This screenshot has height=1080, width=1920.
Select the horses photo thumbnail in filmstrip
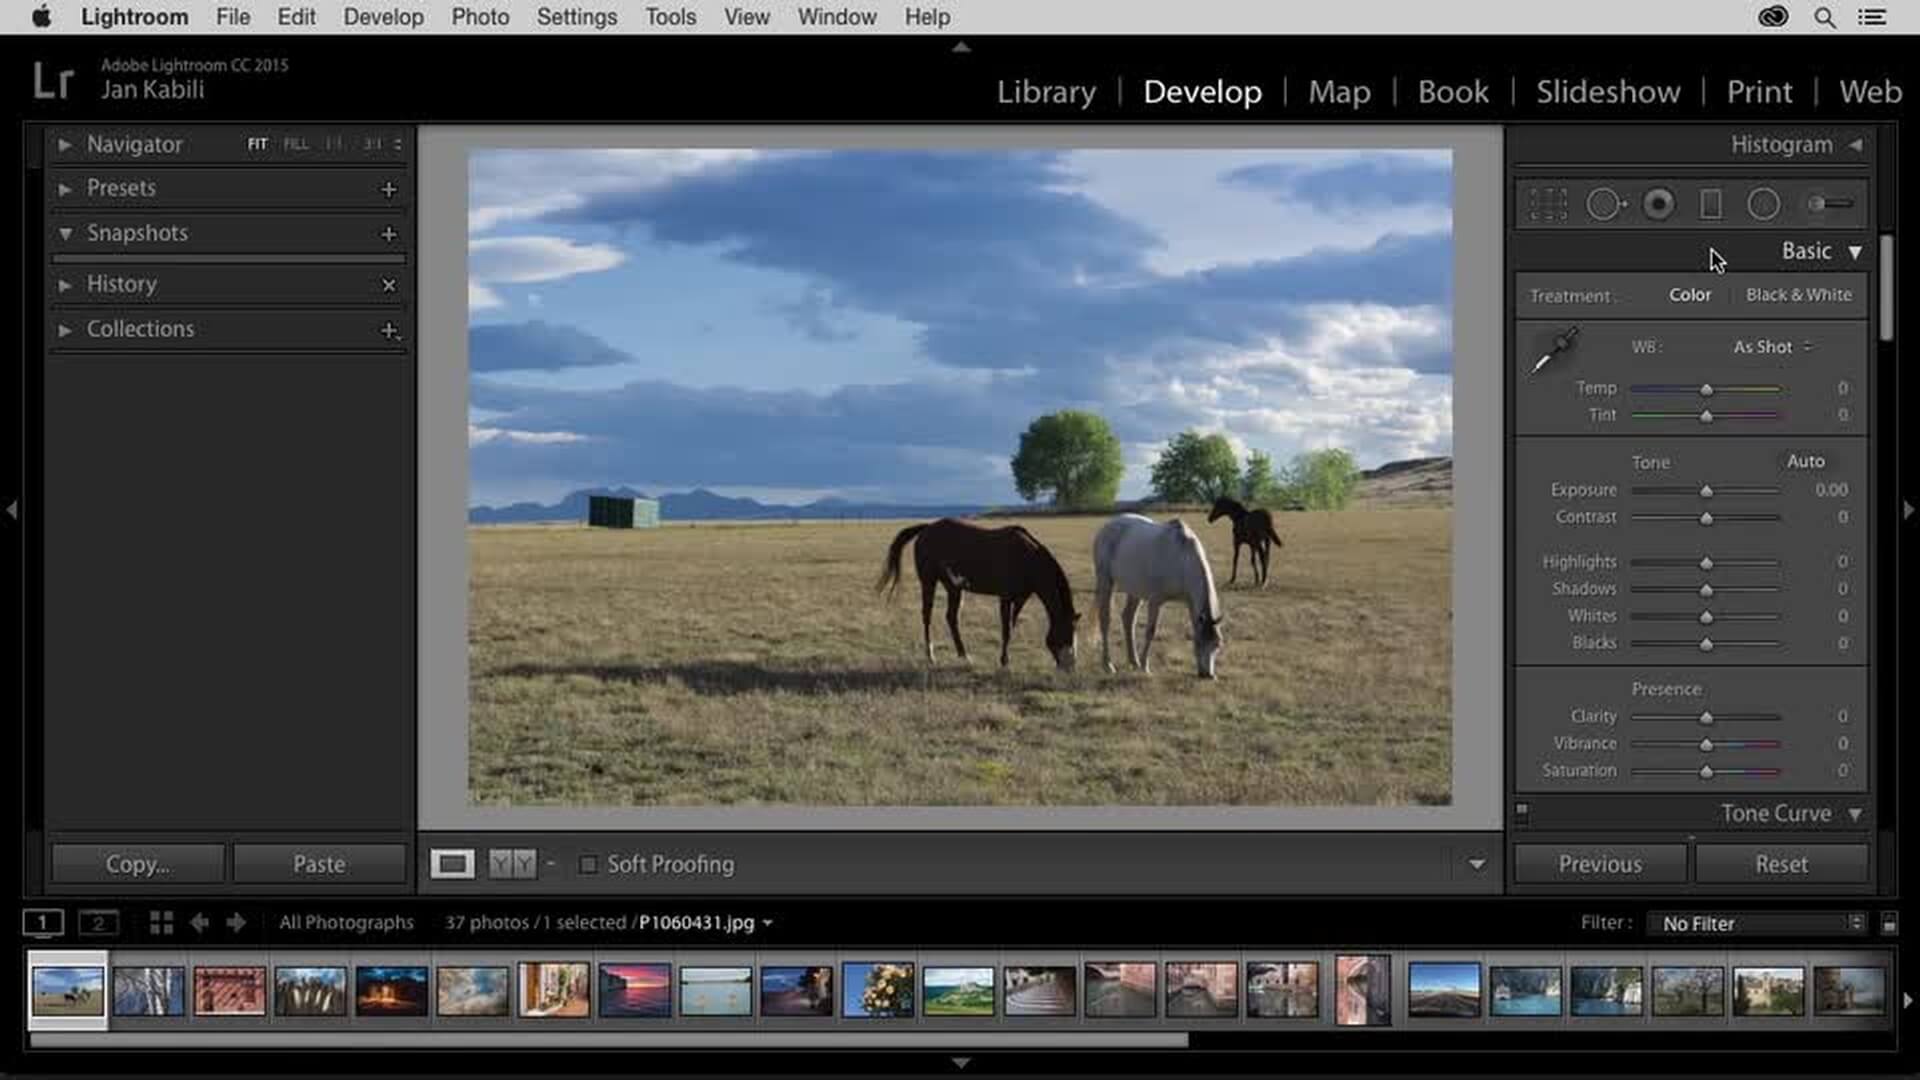pos(67,988)
